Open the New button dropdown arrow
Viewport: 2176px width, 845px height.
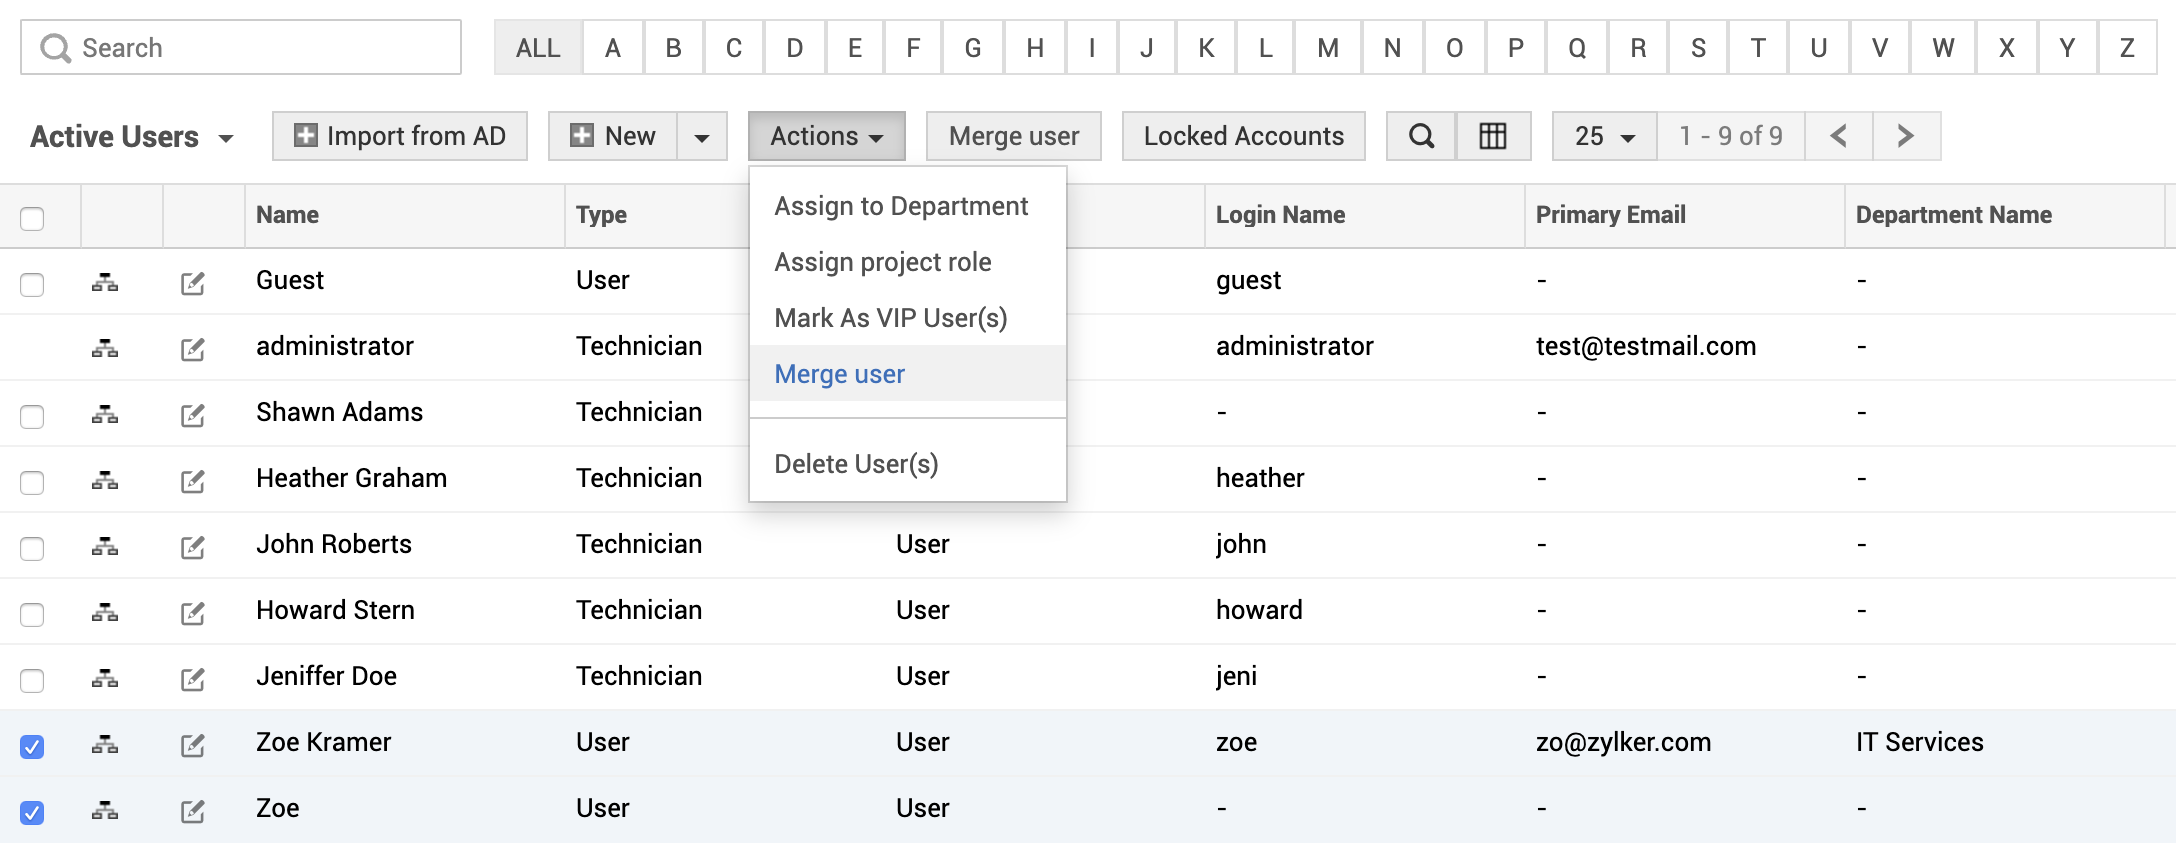click(702, 136)
